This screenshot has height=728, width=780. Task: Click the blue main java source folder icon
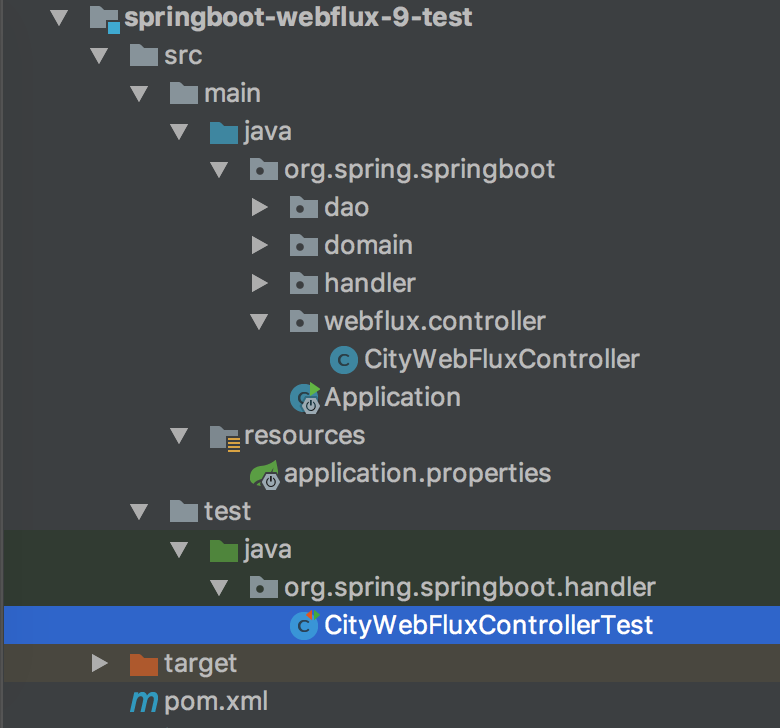point(224,131)
